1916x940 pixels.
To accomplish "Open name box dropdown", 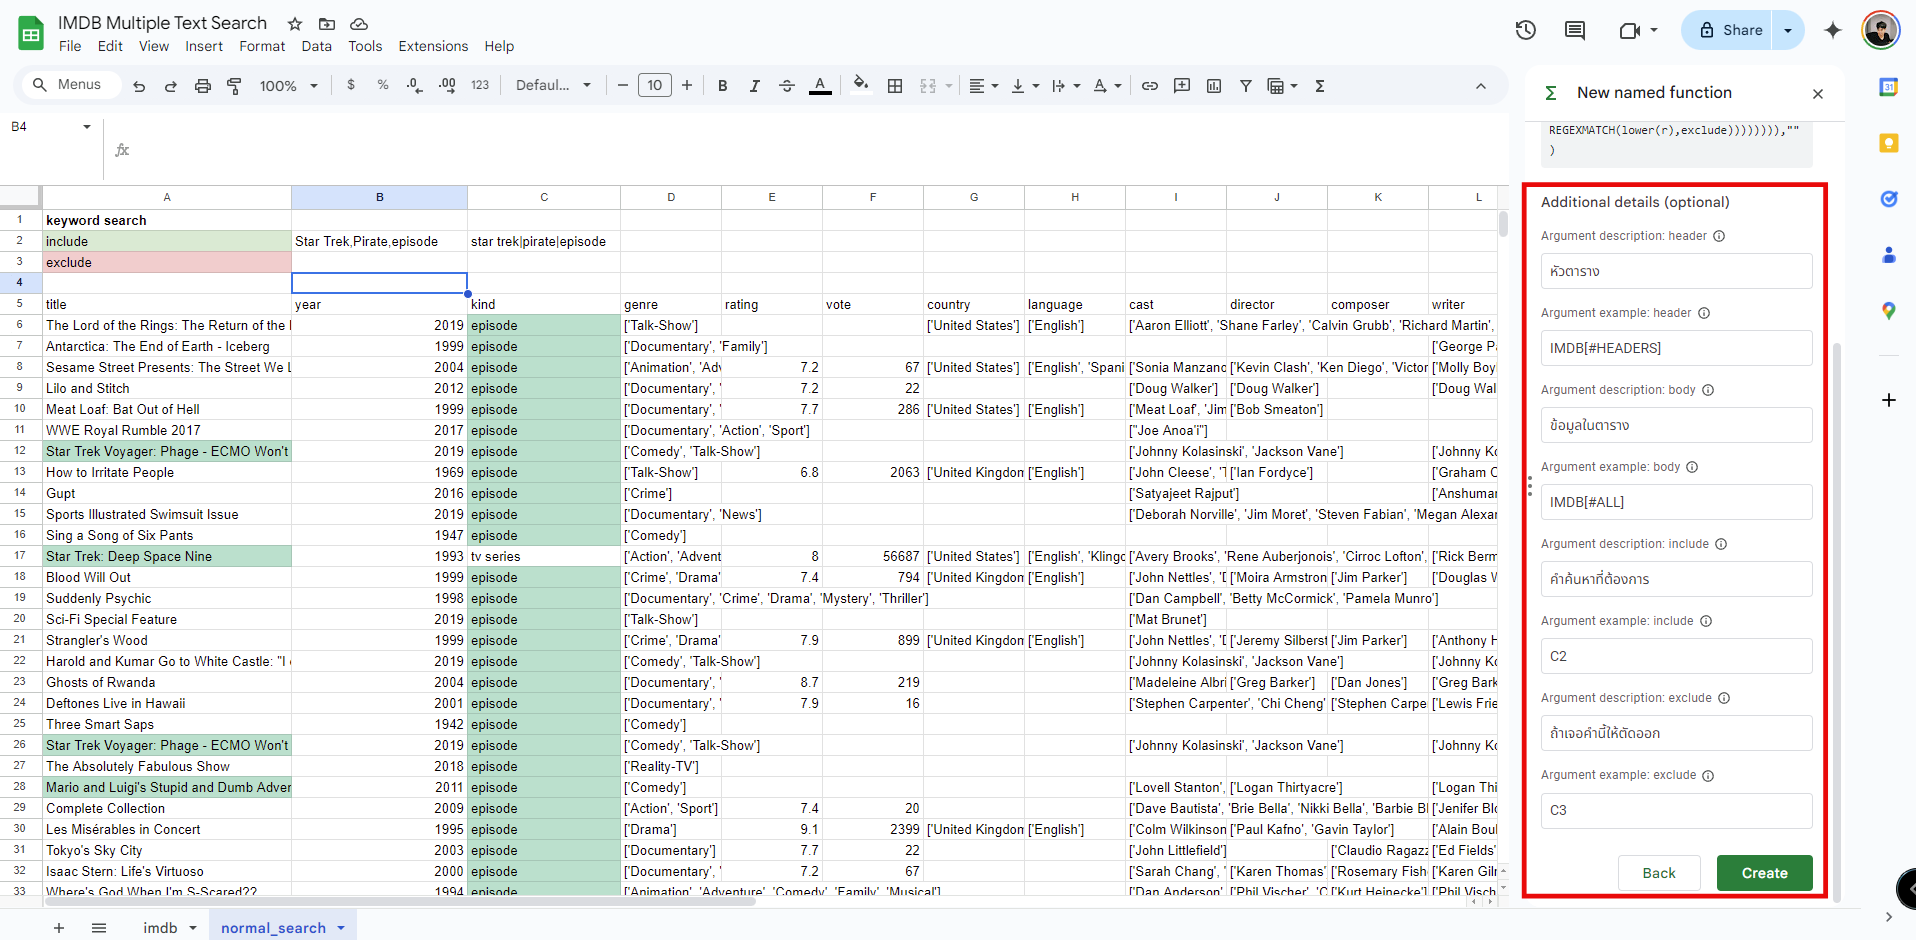I will [87, 127].
